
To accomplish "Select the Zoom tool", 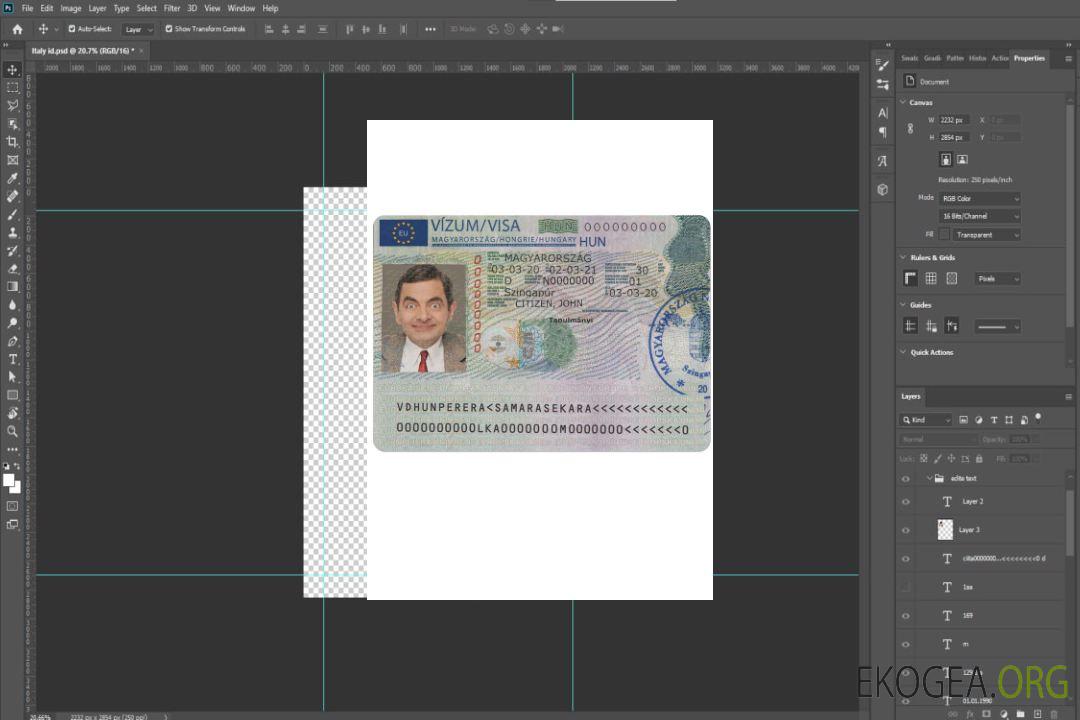I will tap(12, 431).
